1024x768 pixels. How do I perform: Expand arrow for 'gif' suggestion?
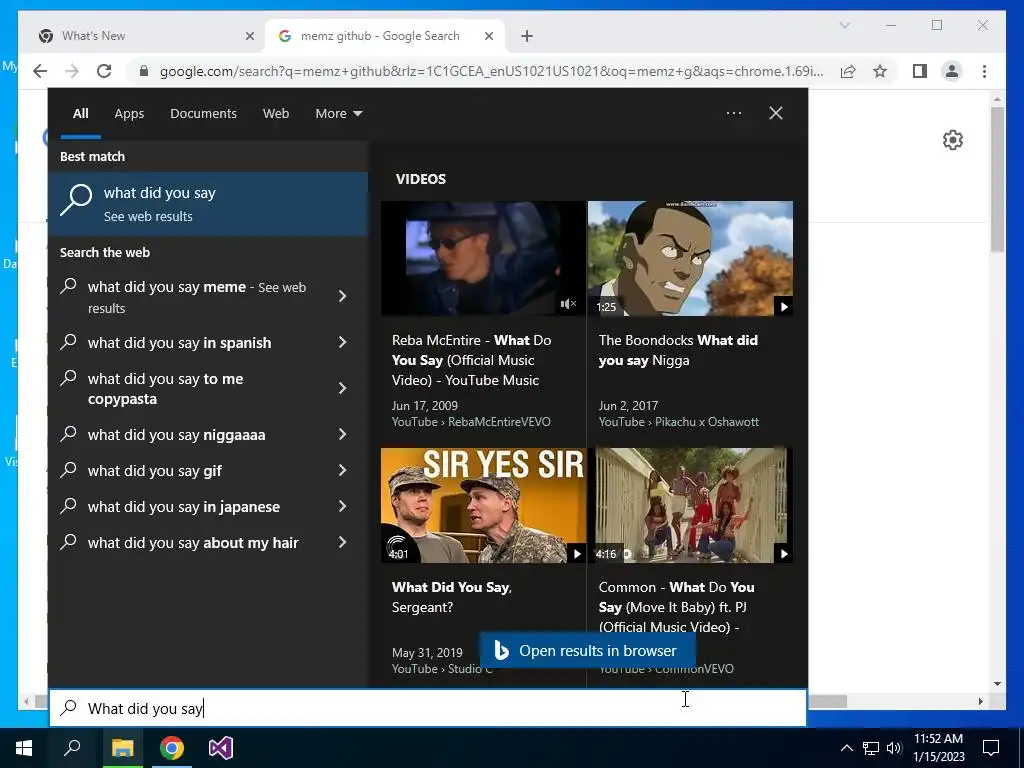tap(343, 470)
